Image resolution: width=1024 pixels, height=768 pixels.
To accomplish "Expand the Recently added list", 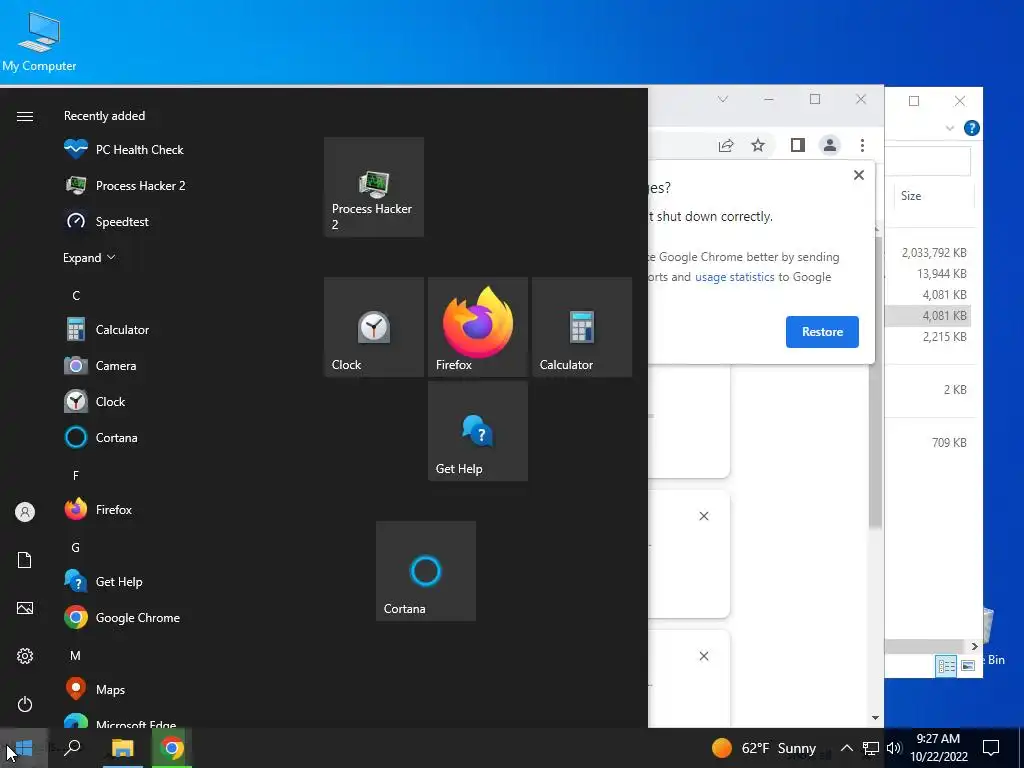I will [x=89, y=257].
